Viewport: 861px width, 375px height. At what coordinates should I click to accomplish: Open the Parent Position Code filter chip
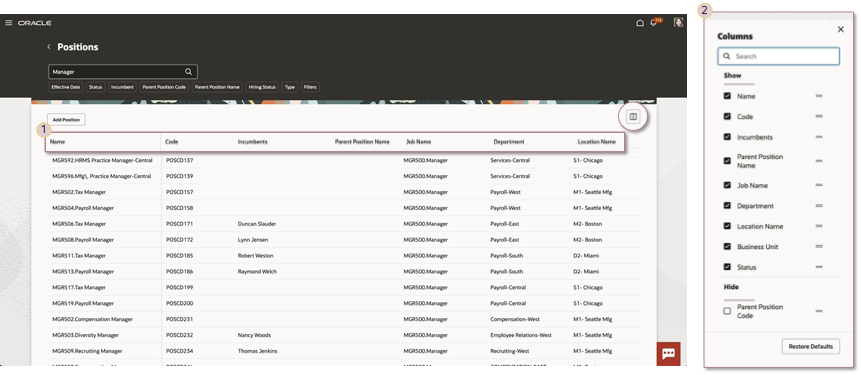[164, 87]
